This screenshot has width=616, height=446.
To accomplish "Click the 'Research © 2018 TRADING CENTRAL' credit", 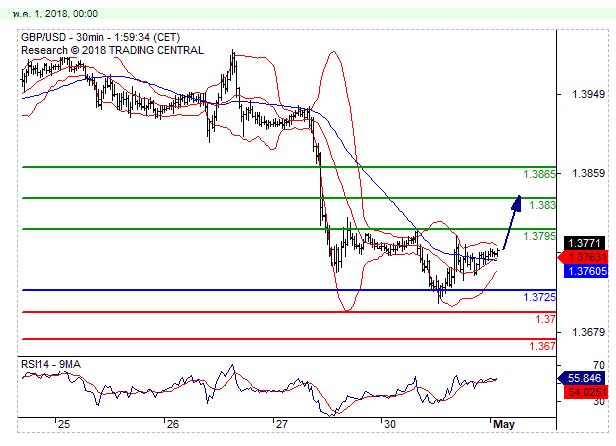I will 112,50.
